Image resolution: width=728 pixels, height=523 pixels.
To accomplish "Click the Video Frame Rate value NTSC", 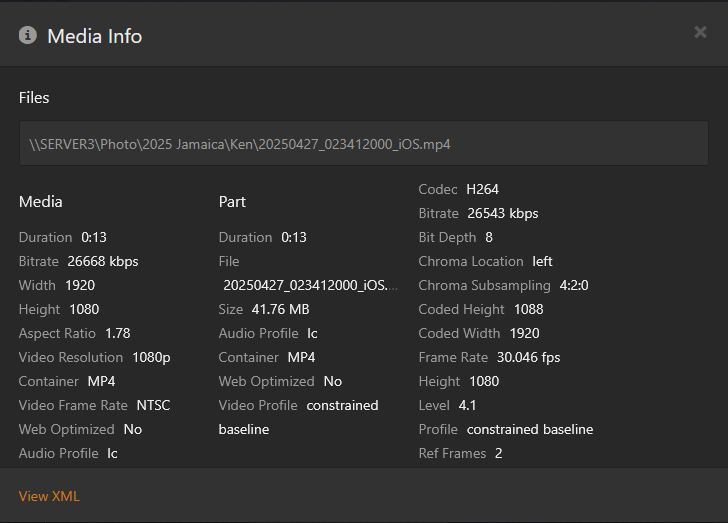I will coord(153,405).
